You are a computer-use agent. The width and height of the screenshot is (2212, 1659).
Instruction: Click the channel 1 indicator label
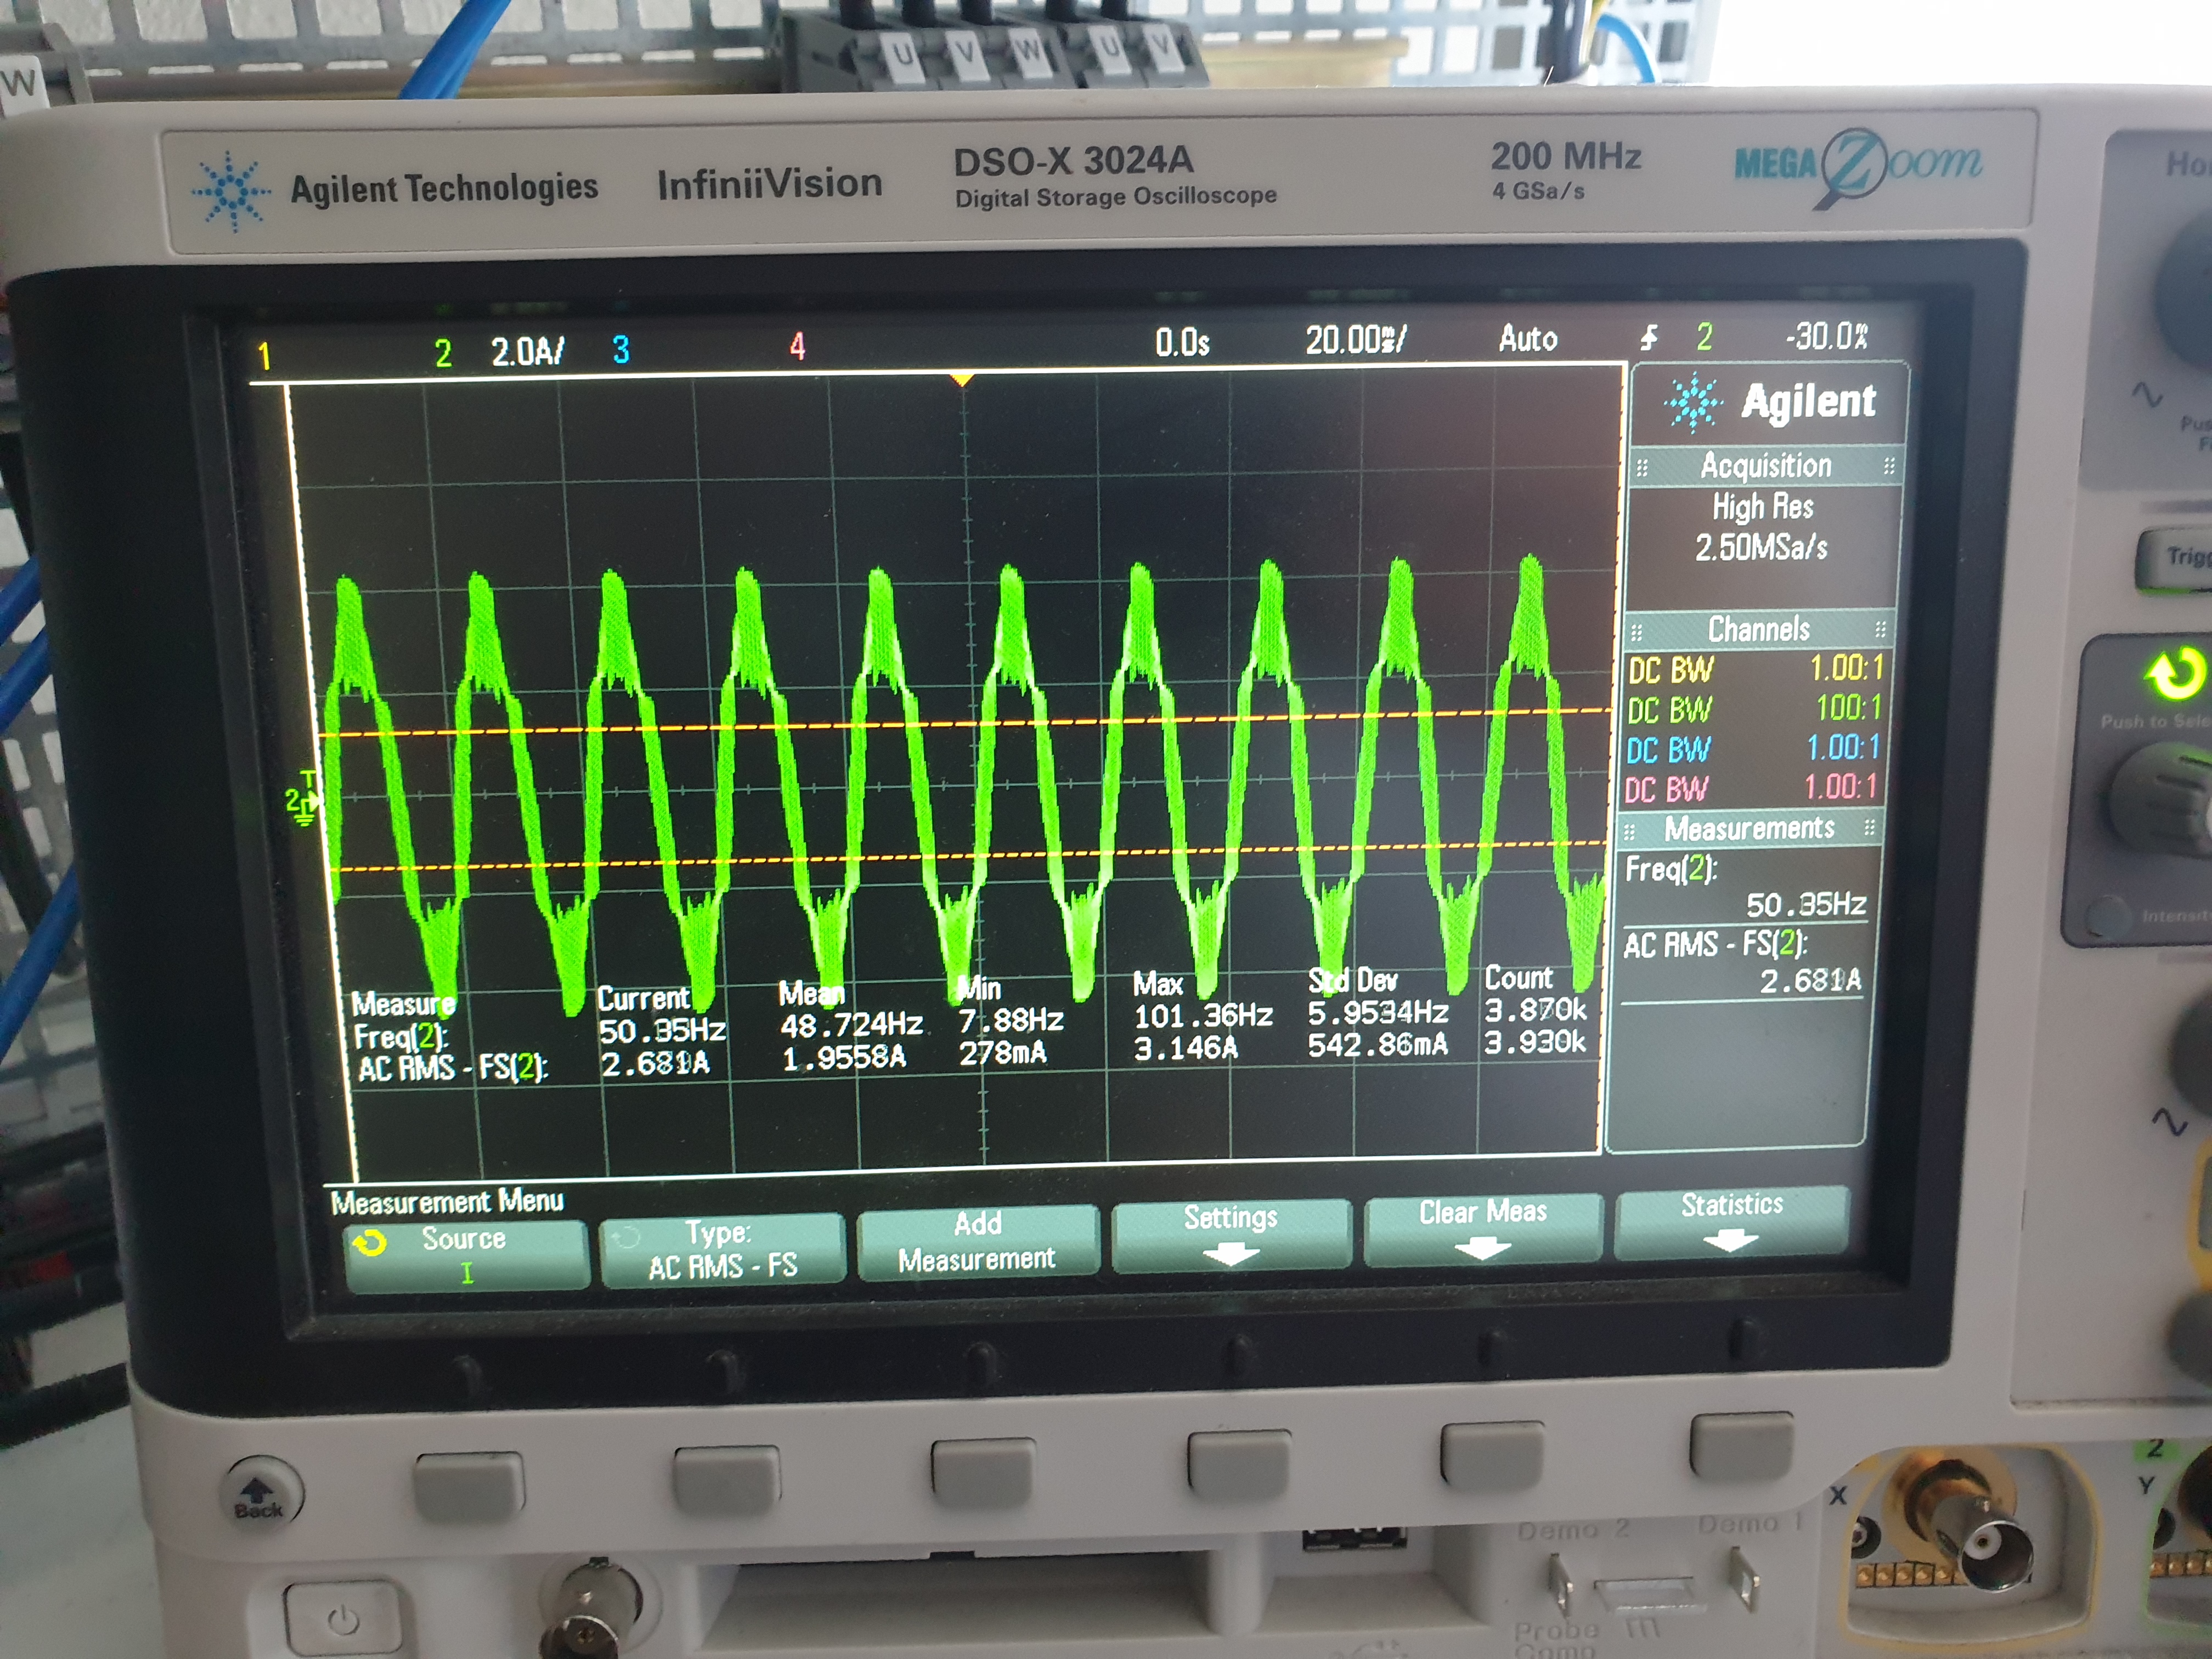[264, 356]
